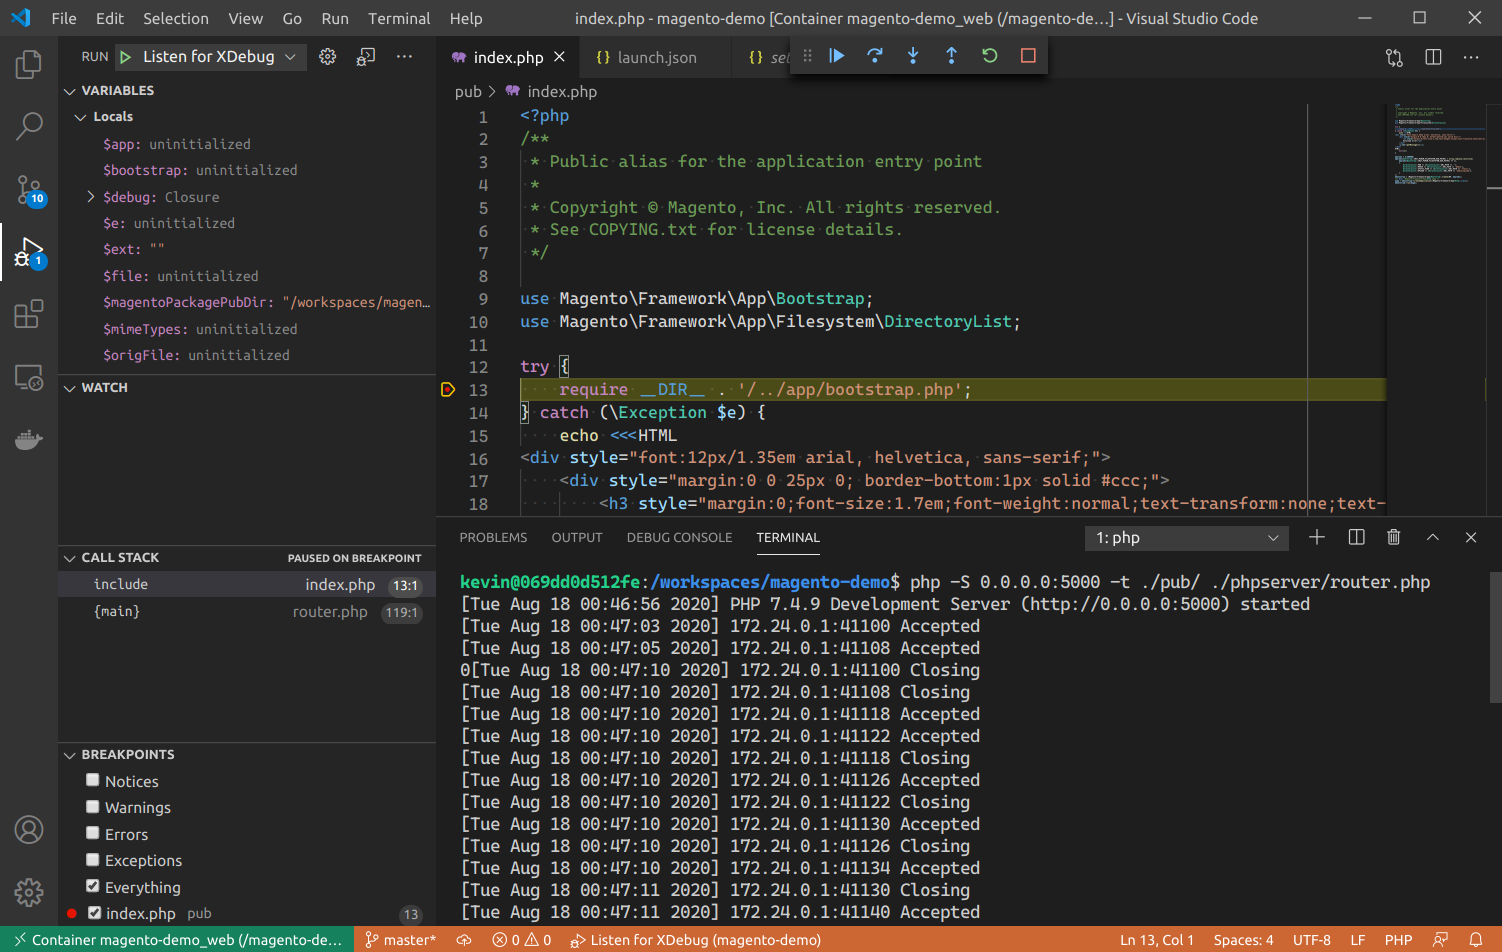
Task: Open the Extensions view
Action: coord(29,314)
